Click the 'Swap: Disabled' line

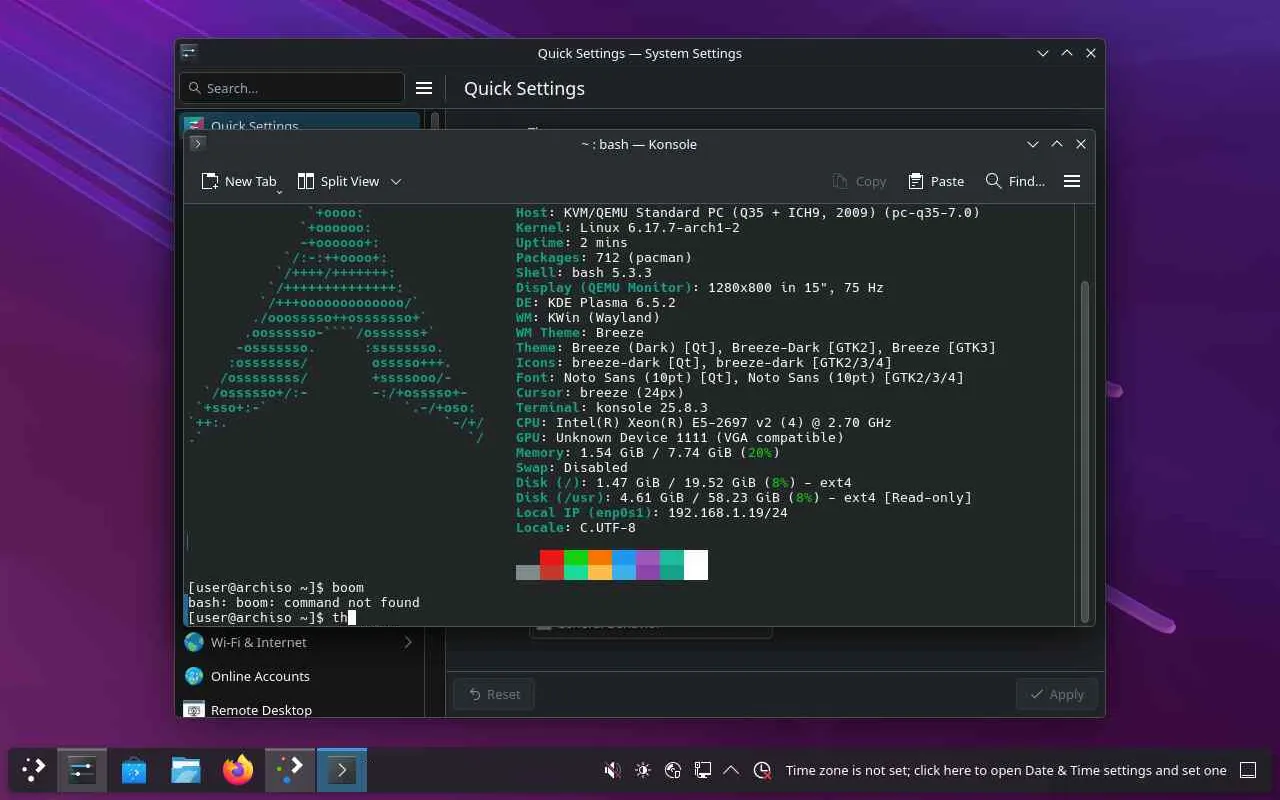click(572, 467)
